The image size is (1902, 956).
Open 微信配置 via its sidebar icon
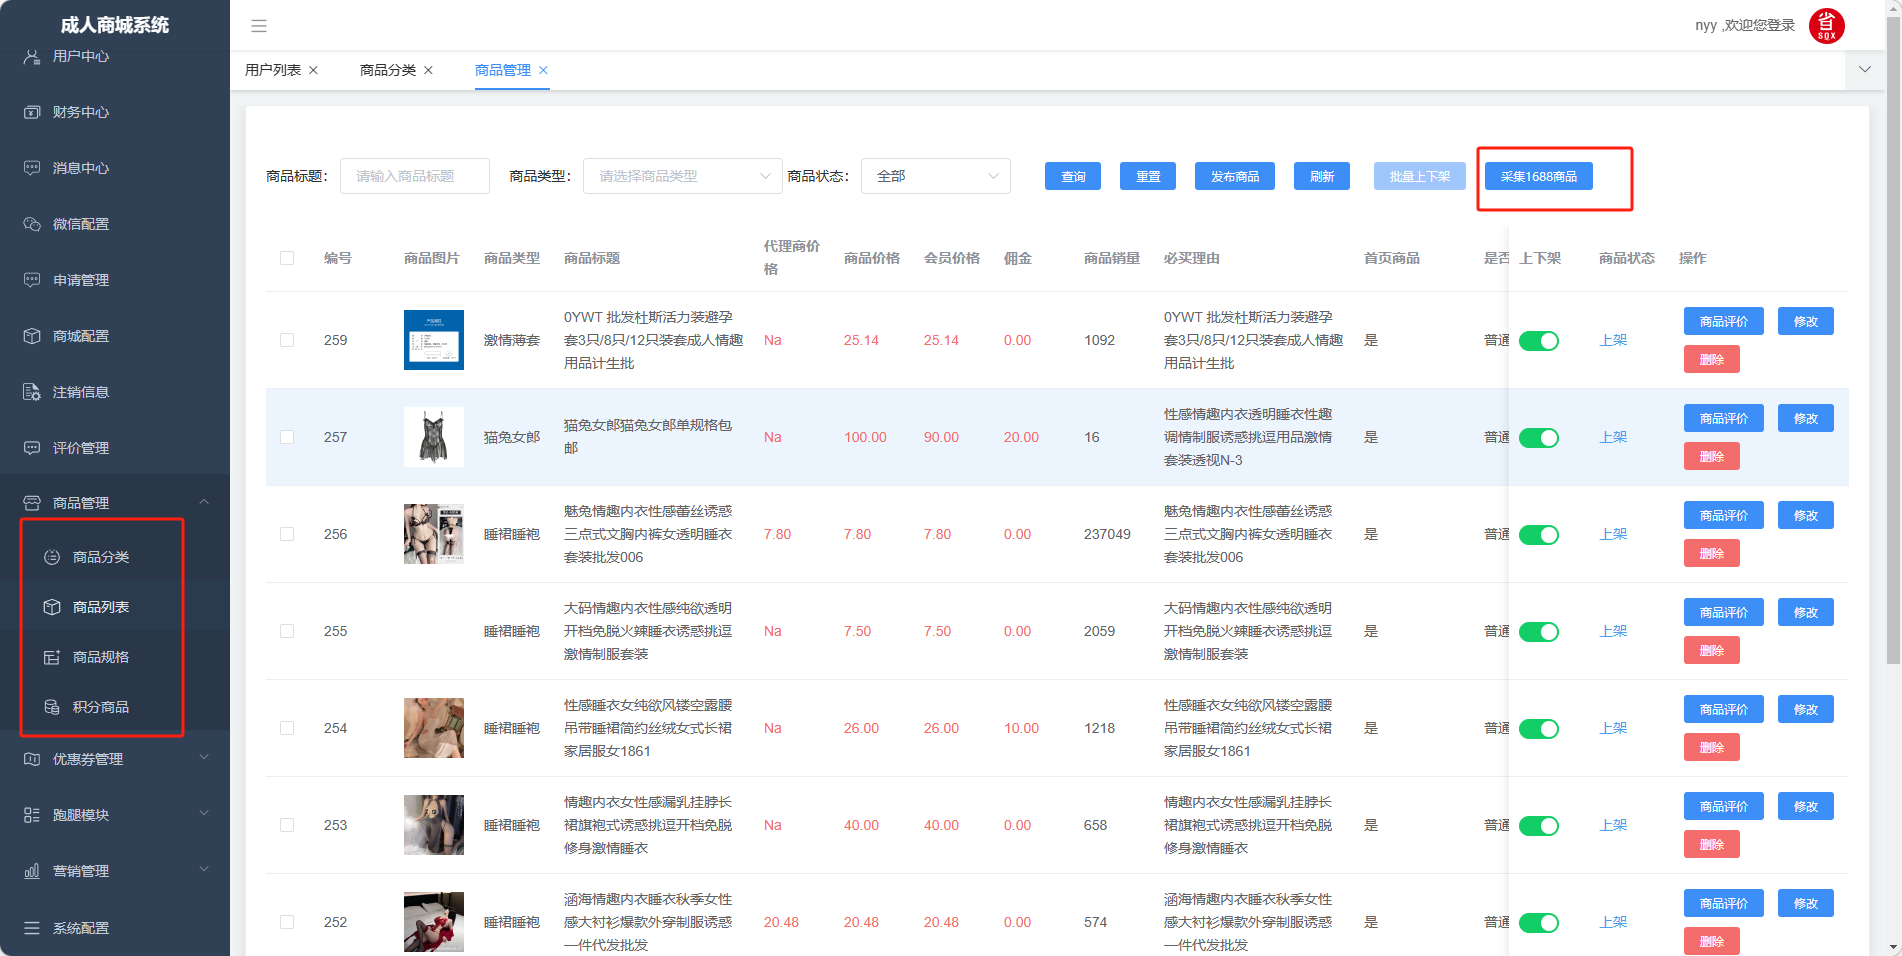32,224
